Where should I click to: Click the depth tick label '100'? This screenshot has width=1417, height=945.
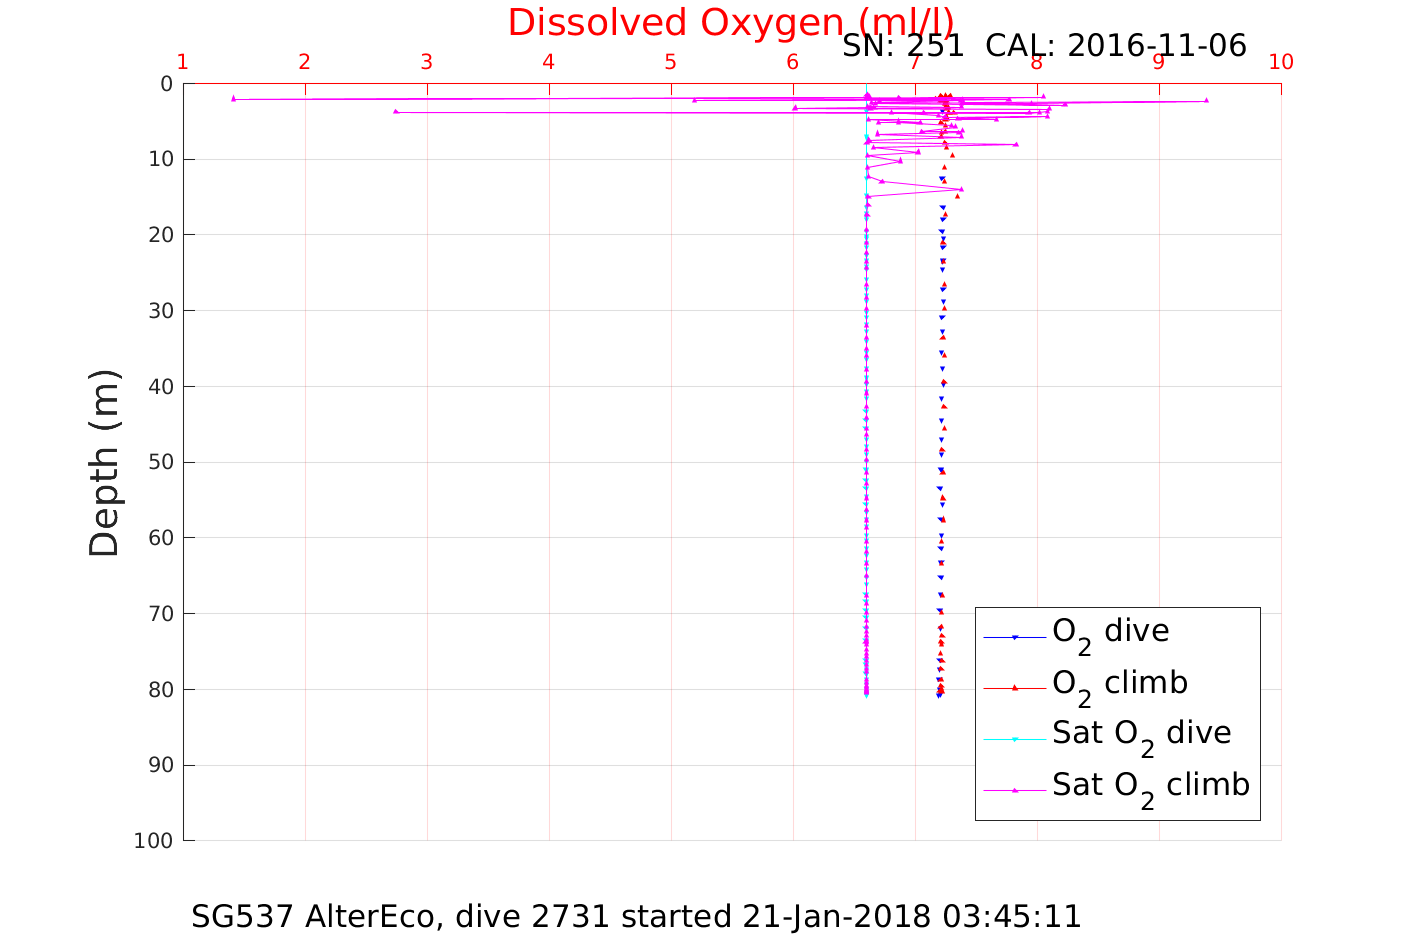click(154, 841)
